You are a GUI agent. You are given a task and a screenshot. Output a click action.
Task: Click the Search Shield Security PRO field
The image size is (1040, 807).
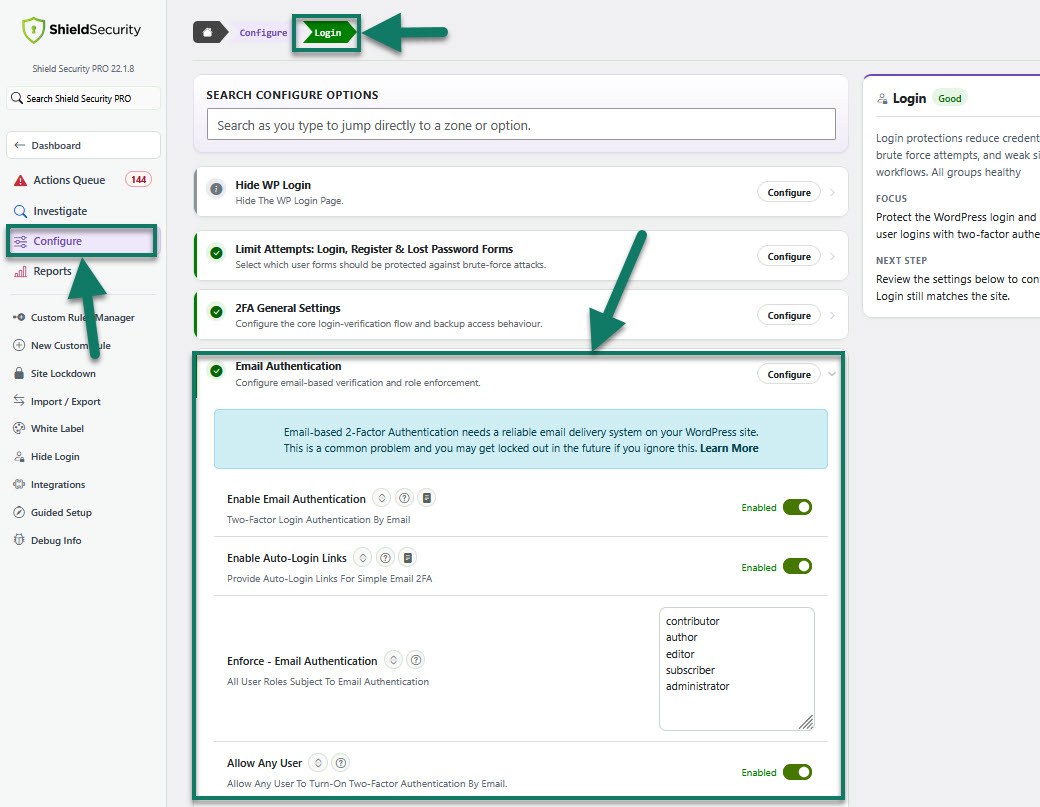84,98
